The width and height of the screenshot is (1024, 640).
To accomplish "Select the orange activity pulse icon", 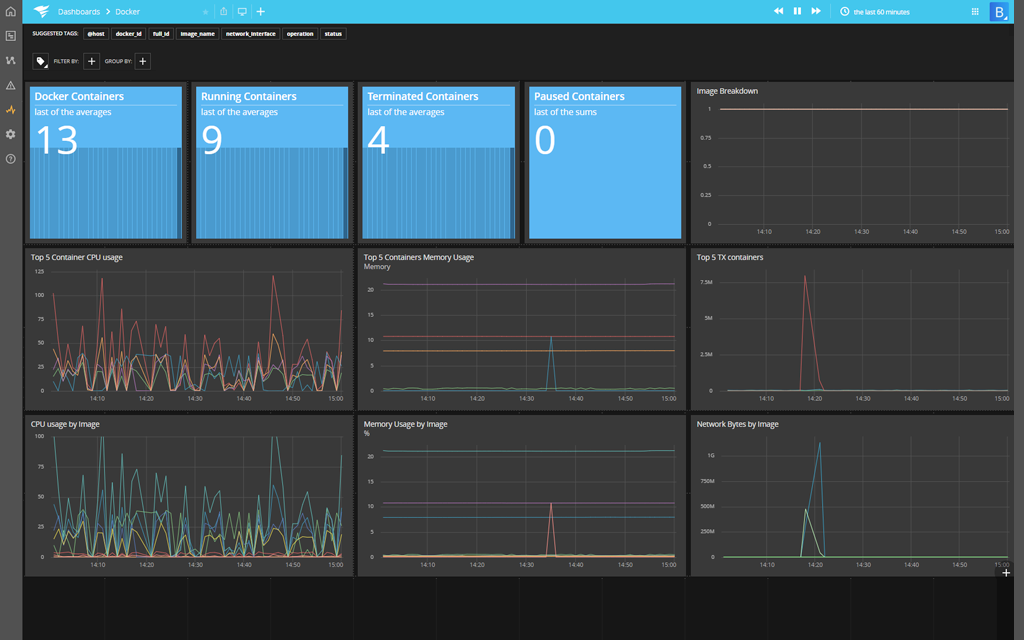I will coord(10,110).
